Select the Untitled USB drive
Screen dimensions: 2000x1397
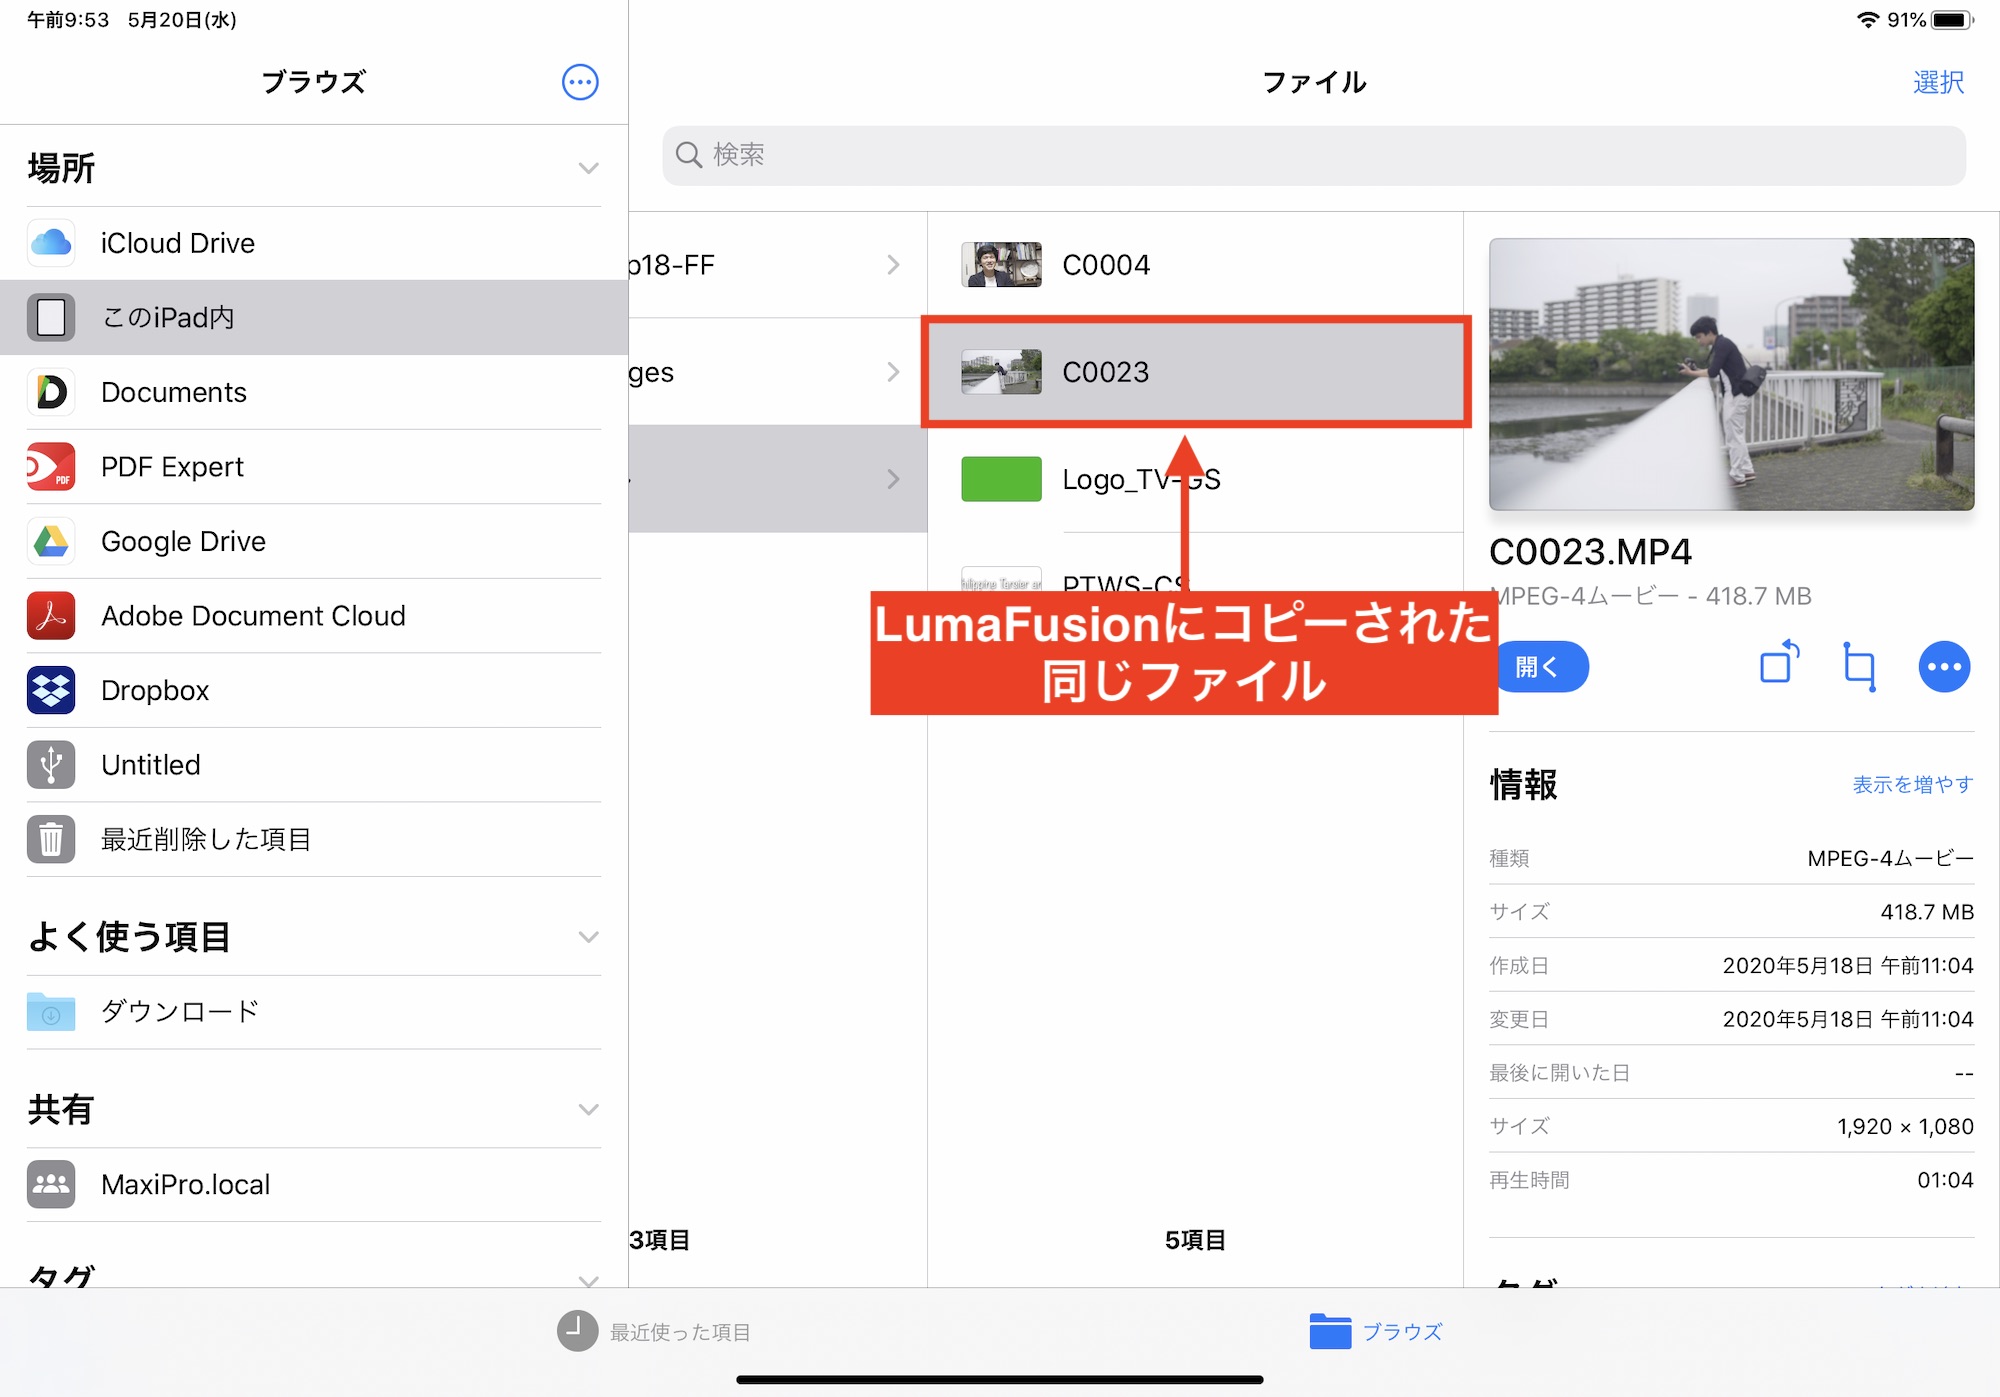(150, 765)
